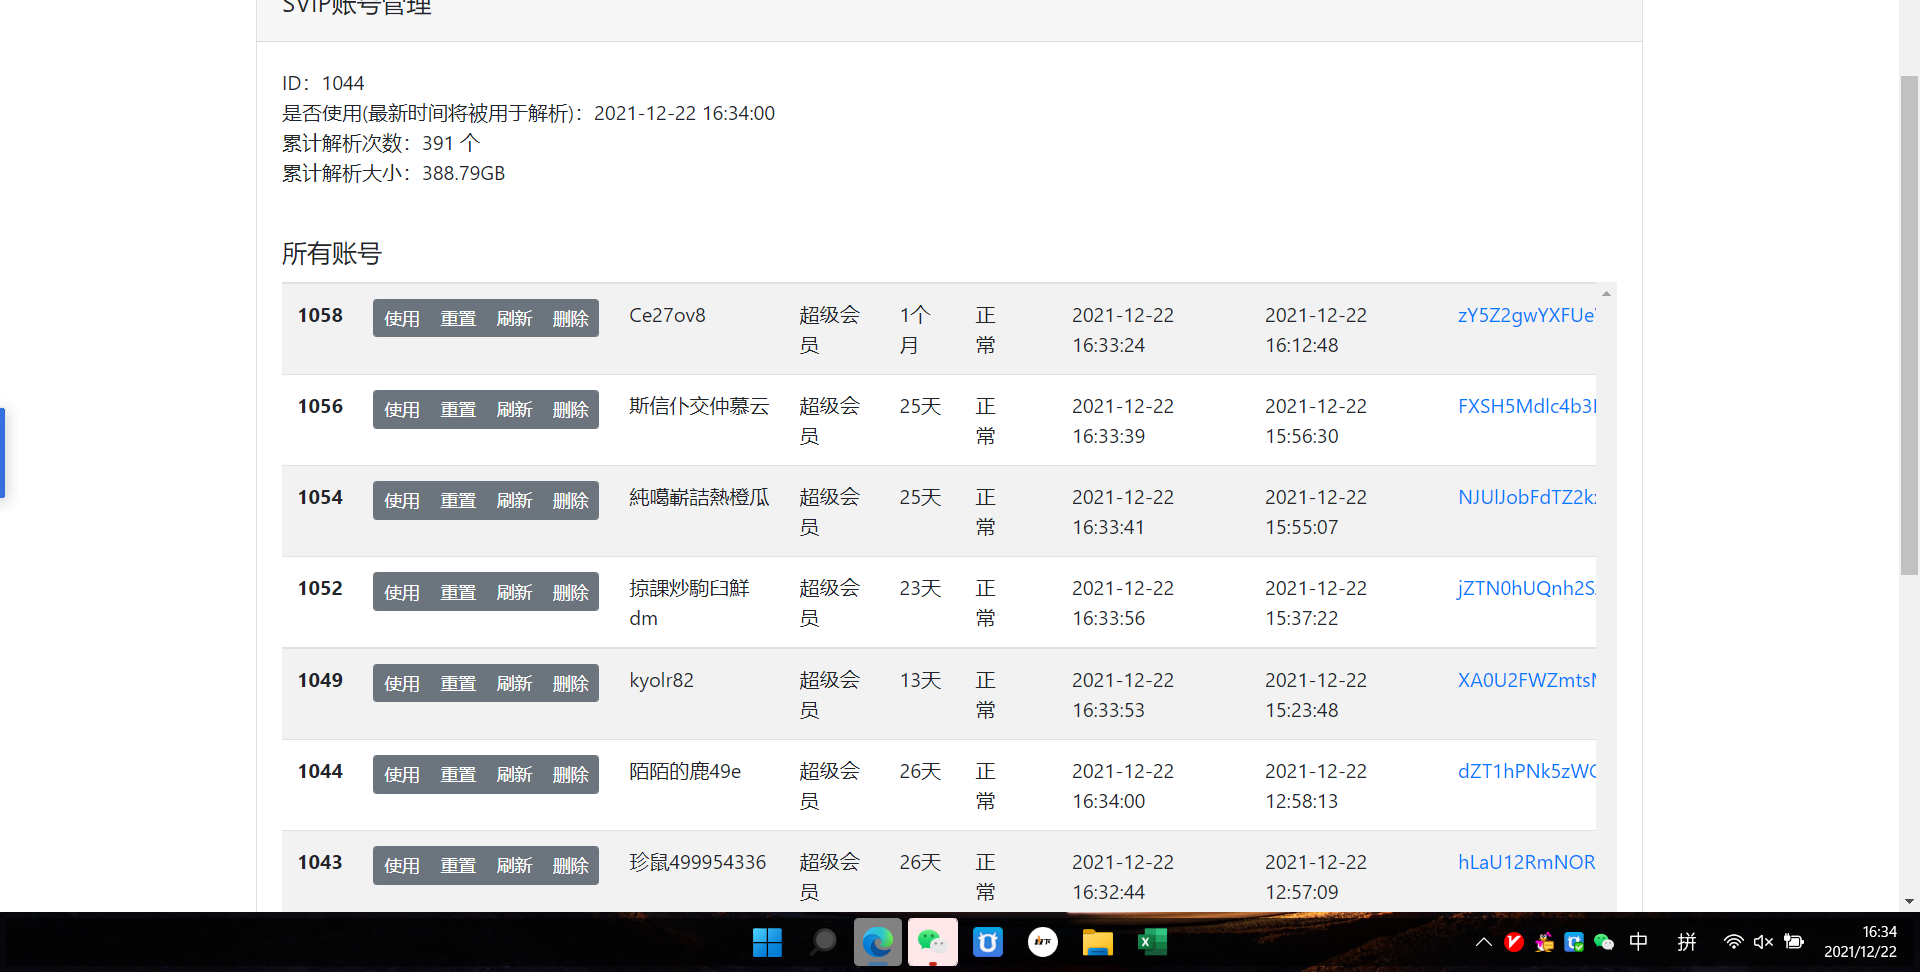1920x972 pixels.
Task: Click 刷新 for account 1044
Action: coord(514,774)
